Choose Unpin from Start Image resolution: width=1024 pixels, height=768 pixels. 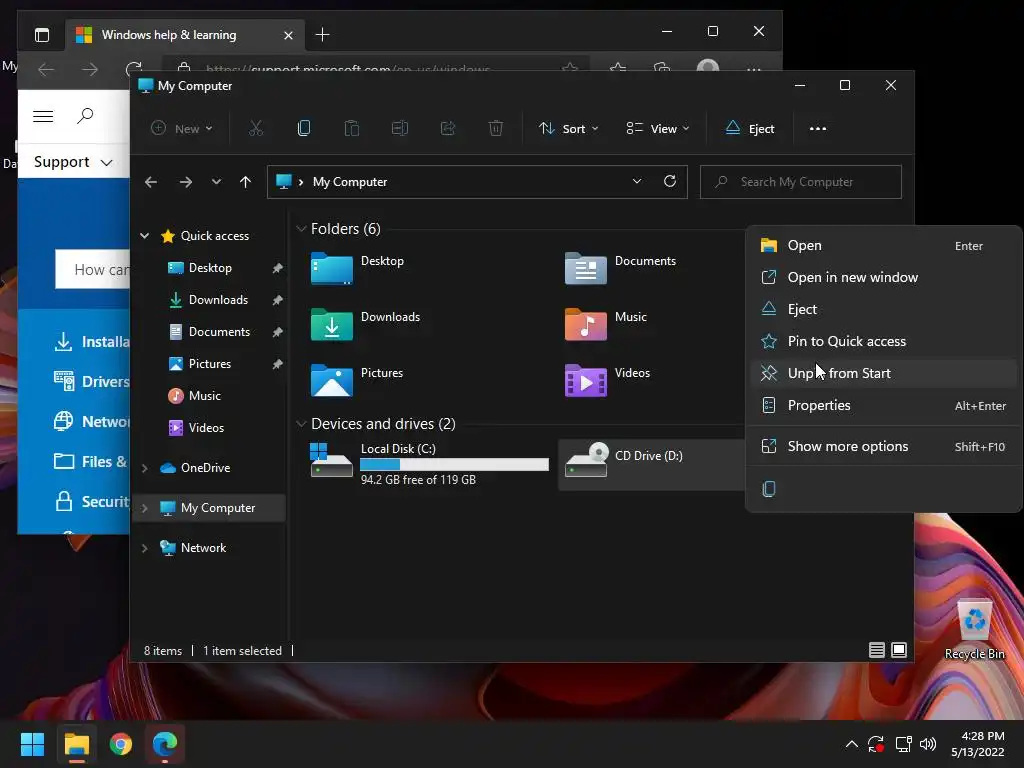point(884,374)
